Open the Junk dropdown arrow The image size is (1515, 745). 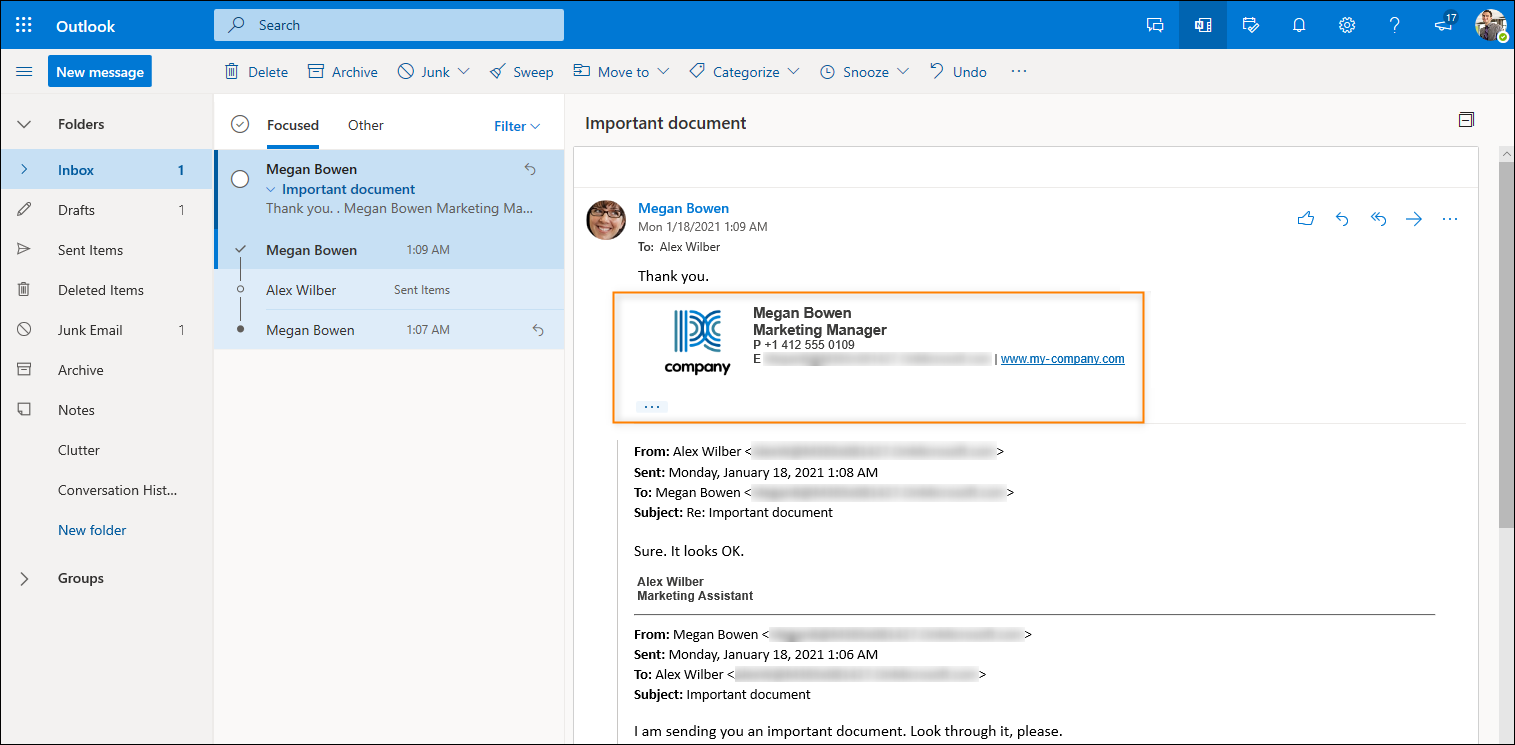tap(463, 72)
